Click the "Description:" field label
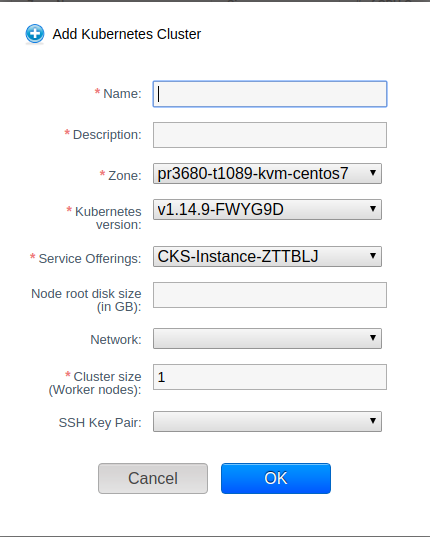 tap(107, 135)
